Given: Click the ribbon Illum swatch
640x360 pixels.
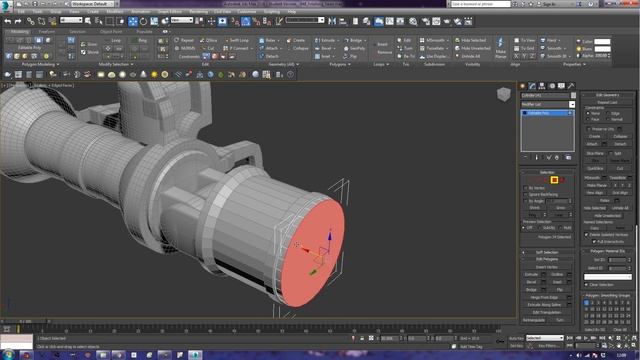Looking at the screenshot, I should click(x=602, y=49).
